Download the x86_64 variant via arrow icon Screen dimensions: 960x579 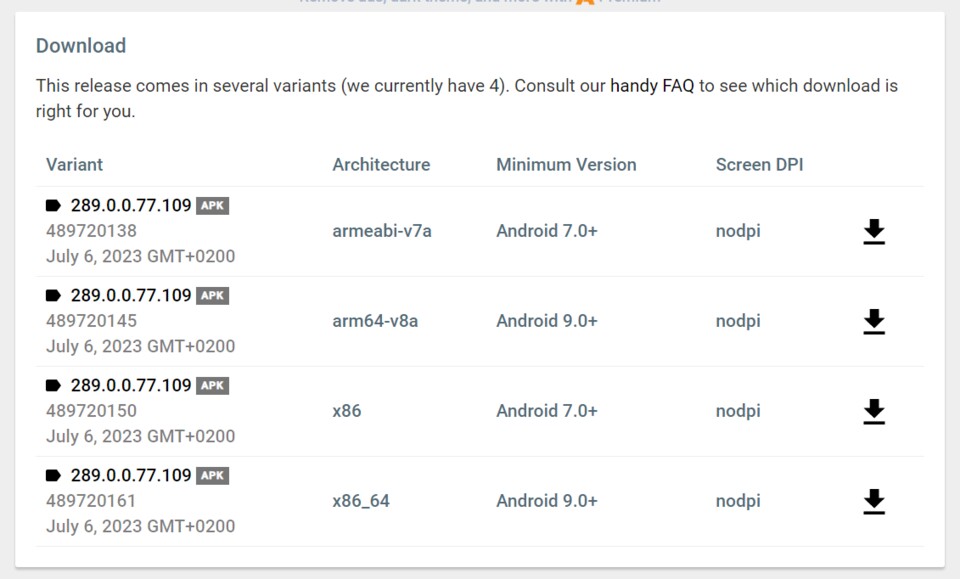point(874,502)
